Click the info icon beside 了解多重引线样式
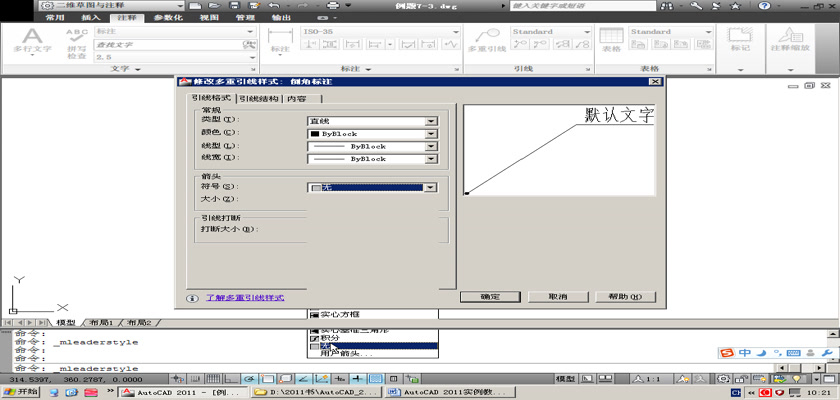Viewport: 840px width, 400px height. [192, 298]
